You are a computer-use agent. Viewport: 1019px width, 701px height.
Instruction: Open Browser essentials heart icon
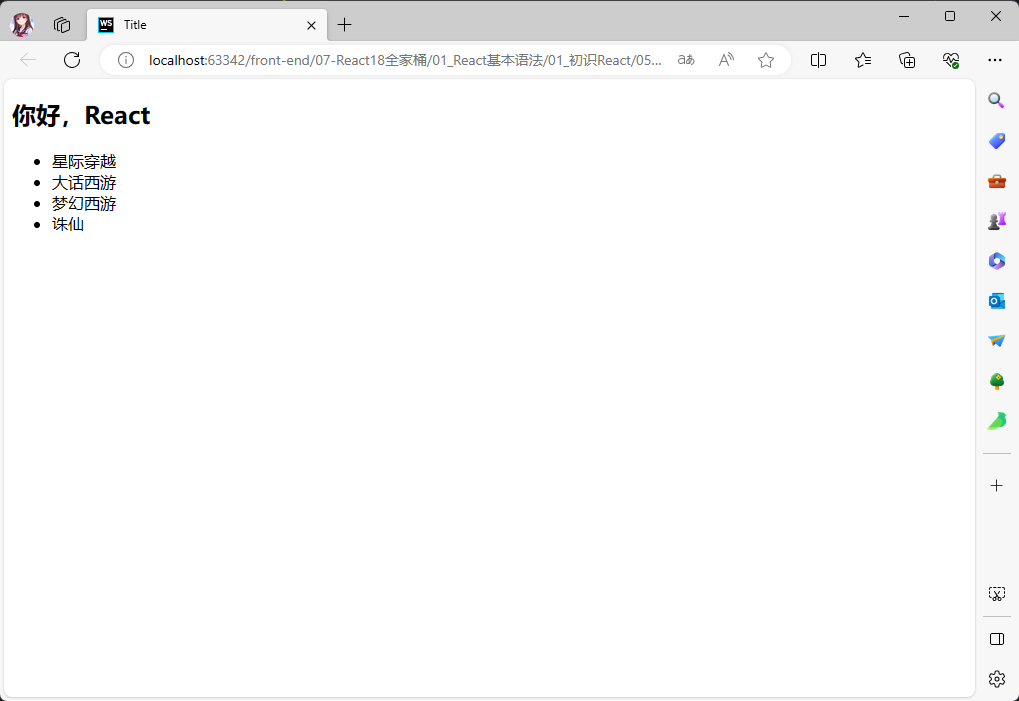[951, 60]
